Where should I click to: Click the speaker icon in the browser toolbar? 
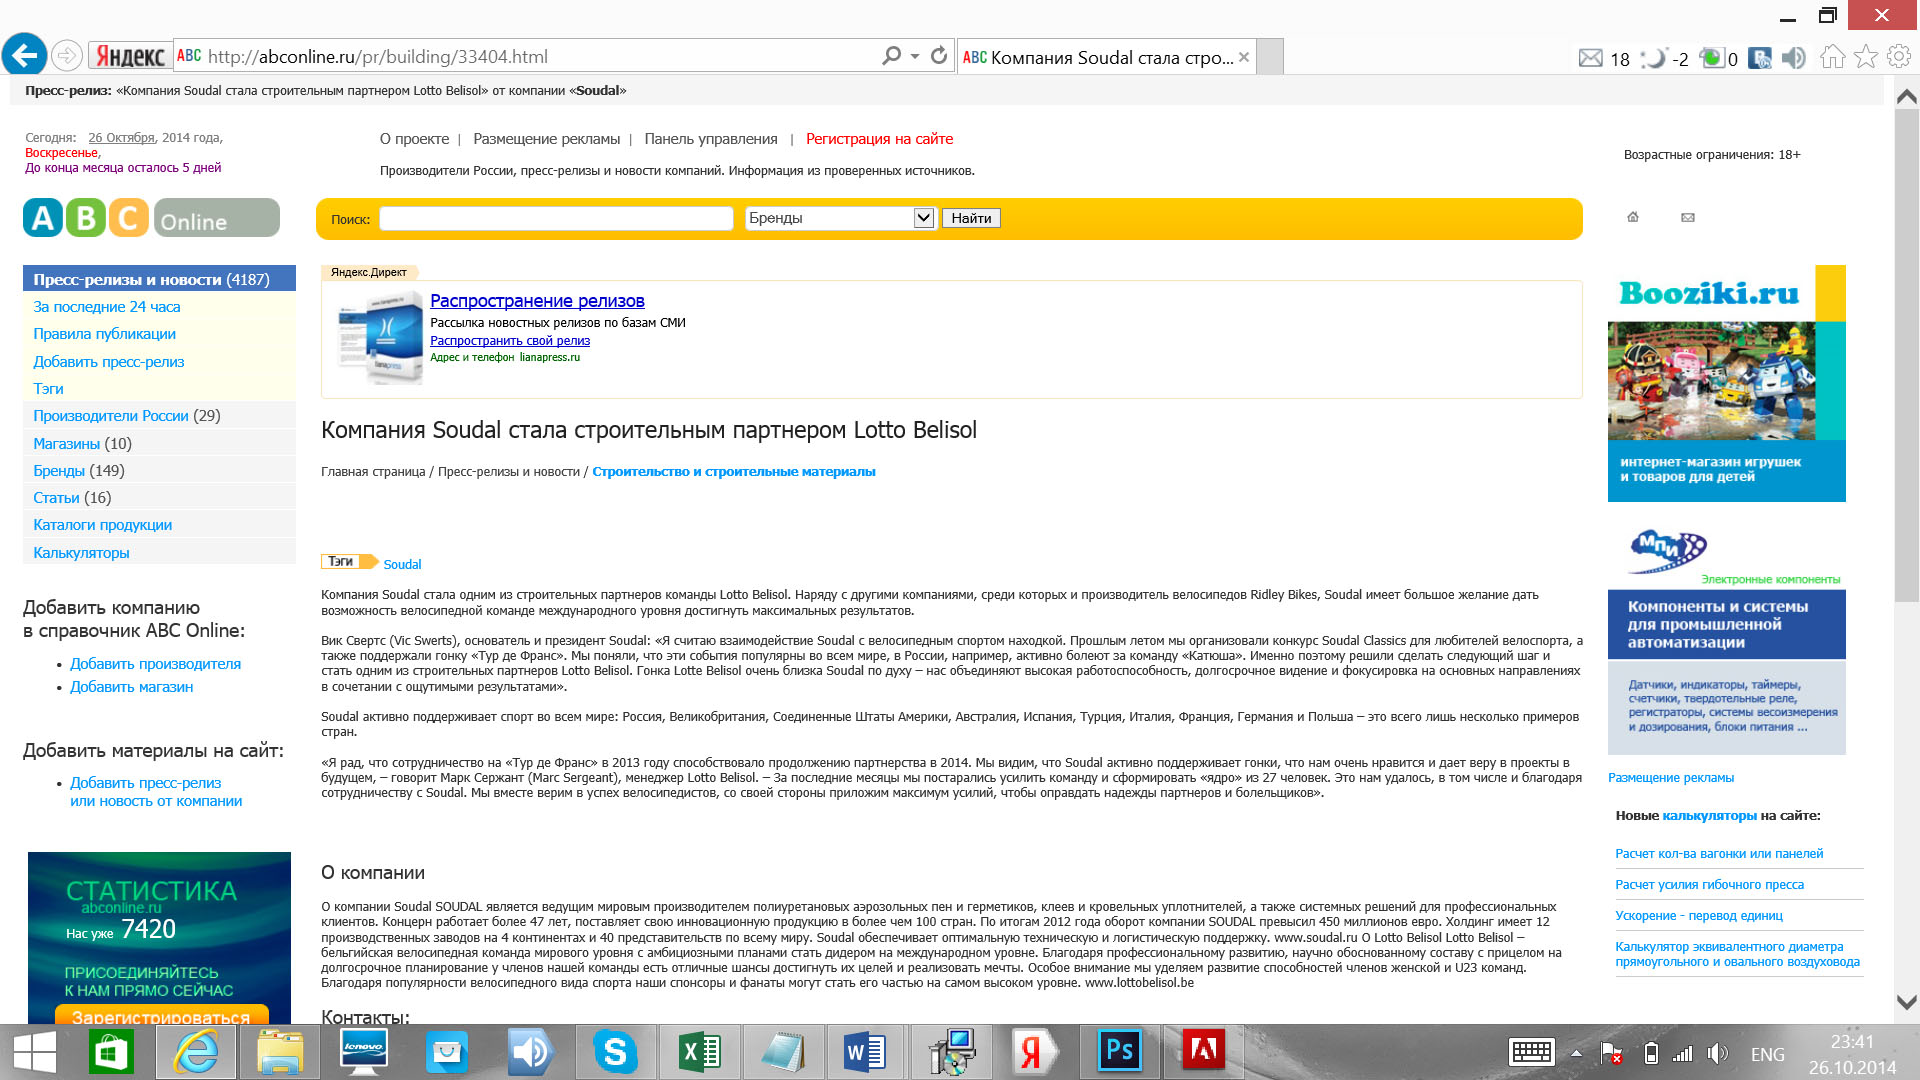pyautogui.click(x=1794, y=58)
